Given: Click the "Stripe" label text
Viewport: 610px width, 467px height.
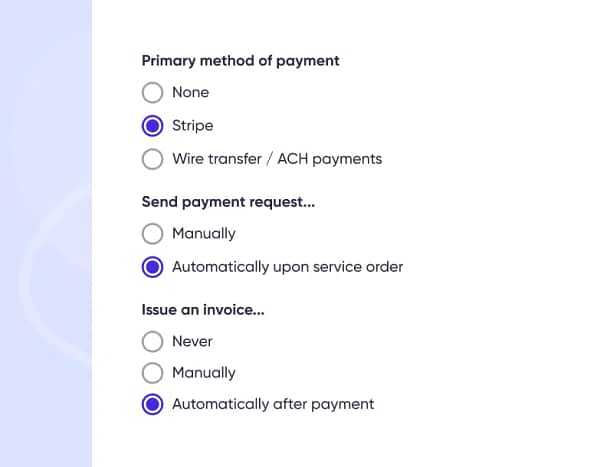Looking at the screenshot, I should tap(193, 126).
